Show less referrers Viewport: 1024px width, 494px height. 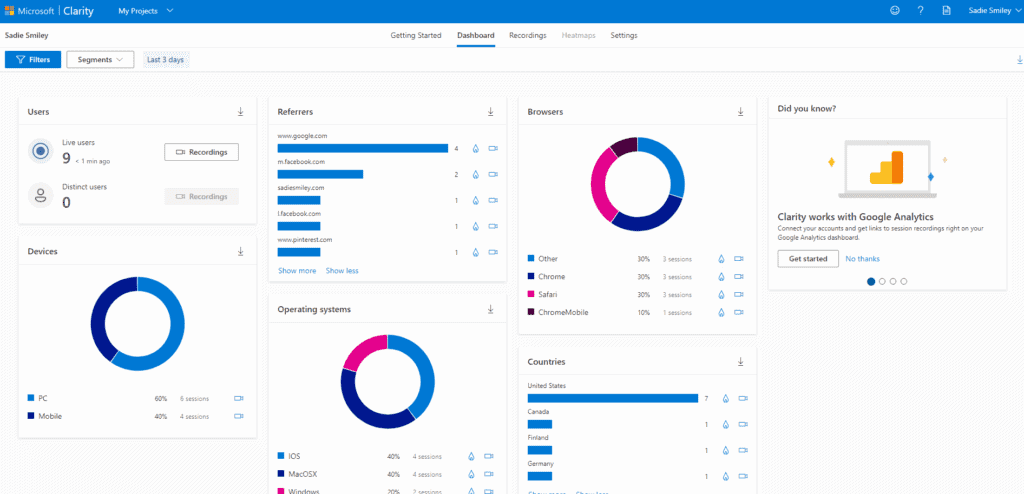point(342,271)
